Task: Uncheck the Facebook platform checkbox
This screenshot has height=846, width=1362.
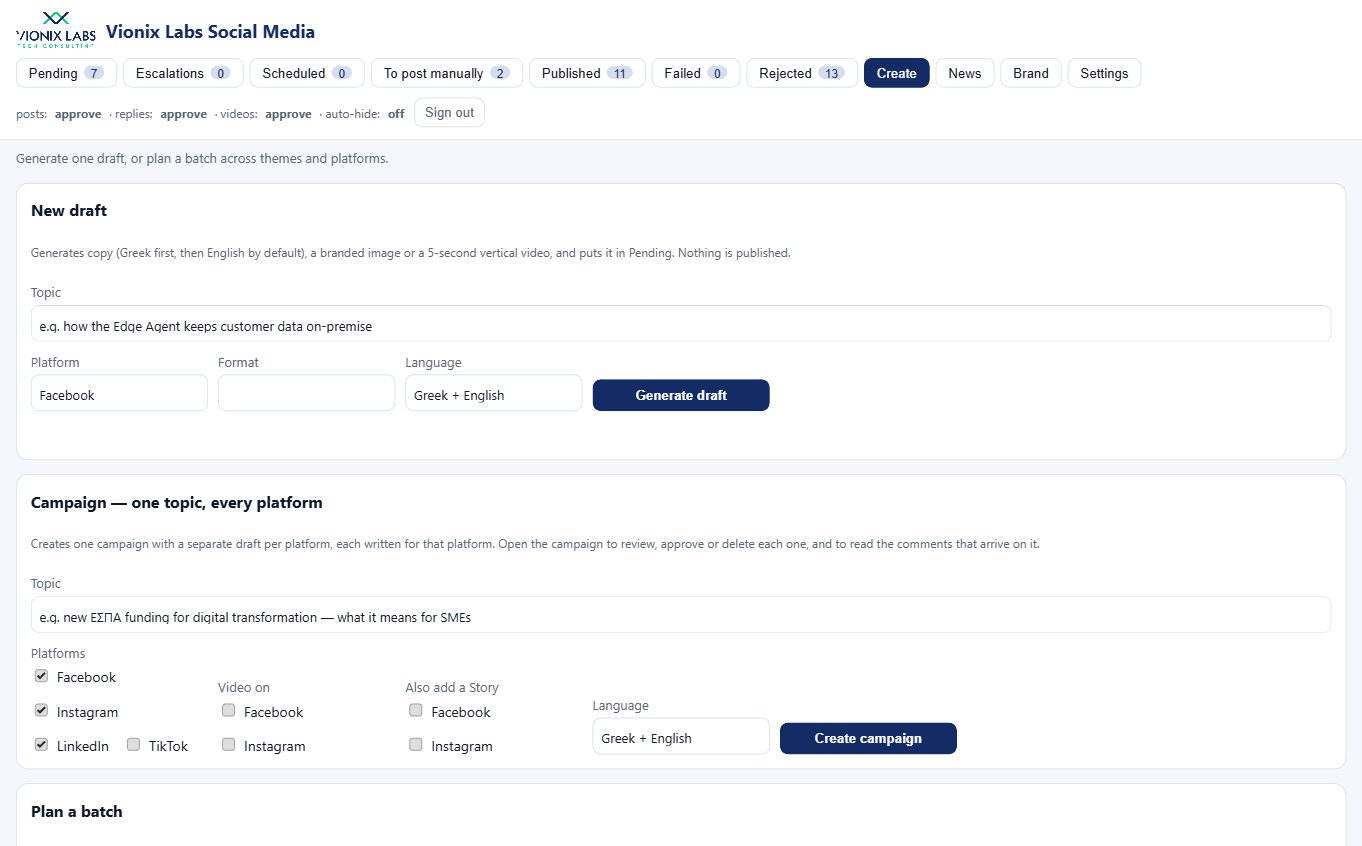Action: (x=41, y=676)
